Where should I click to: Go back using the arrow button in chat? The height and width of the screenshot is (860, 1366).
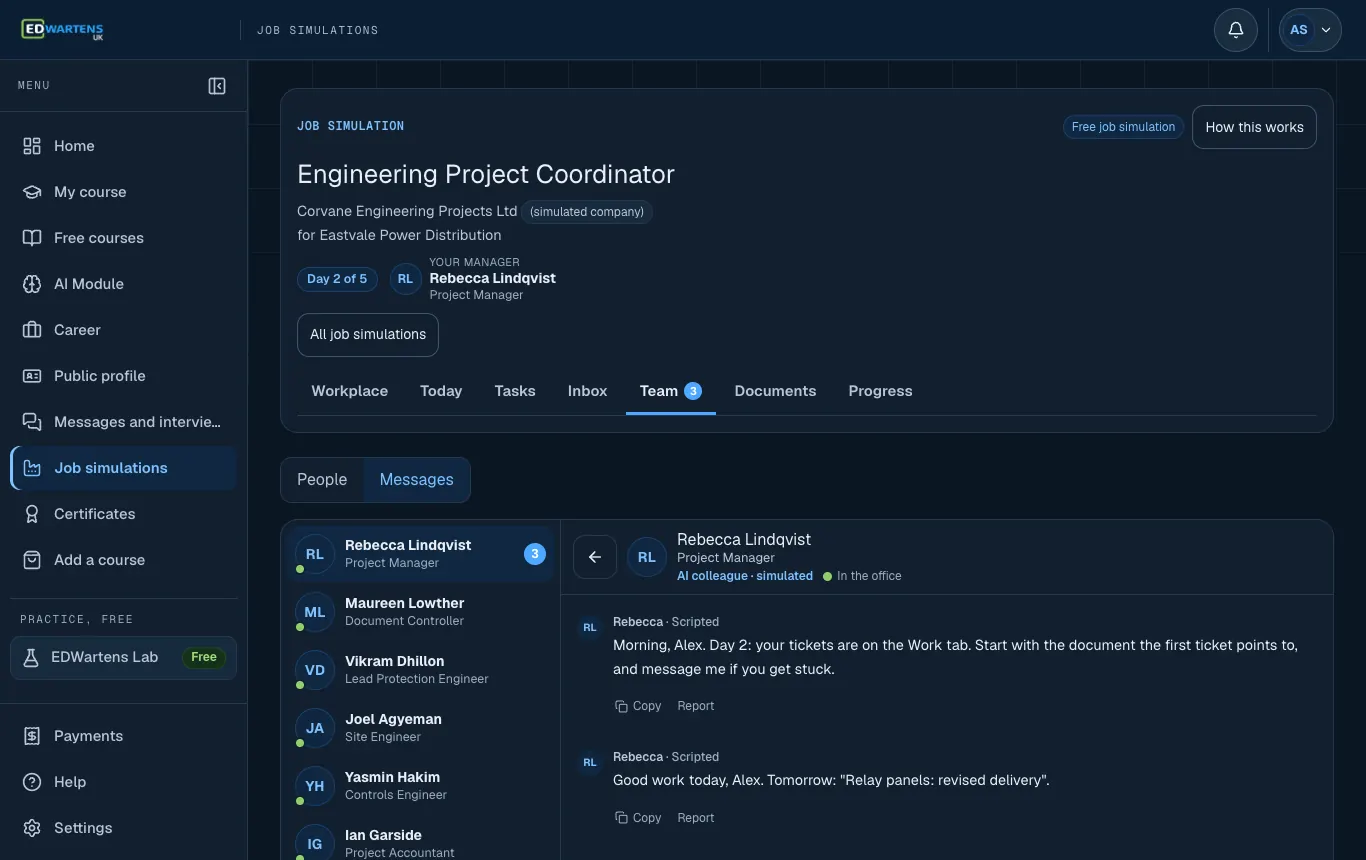(x=595, y=557)
